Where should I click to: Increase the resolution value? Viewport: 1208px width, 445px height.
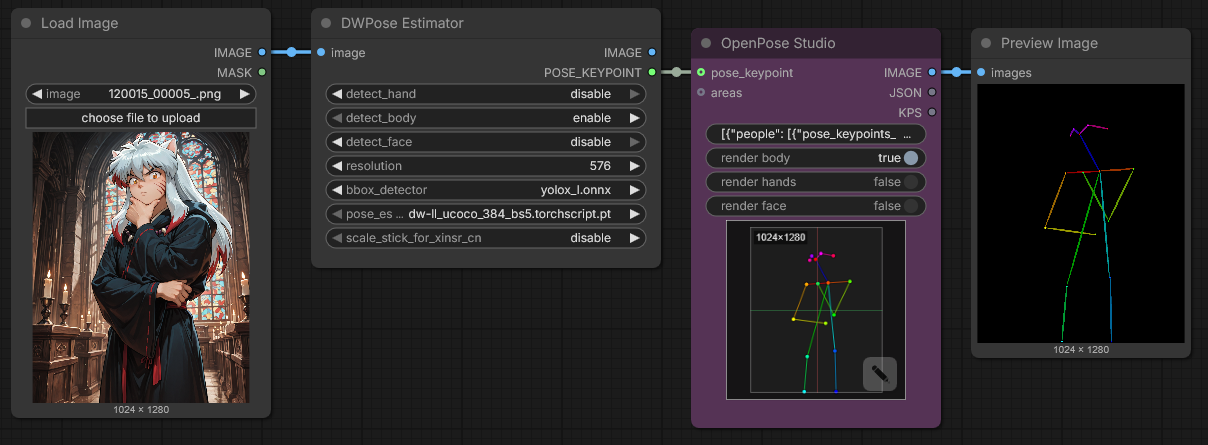634,166
